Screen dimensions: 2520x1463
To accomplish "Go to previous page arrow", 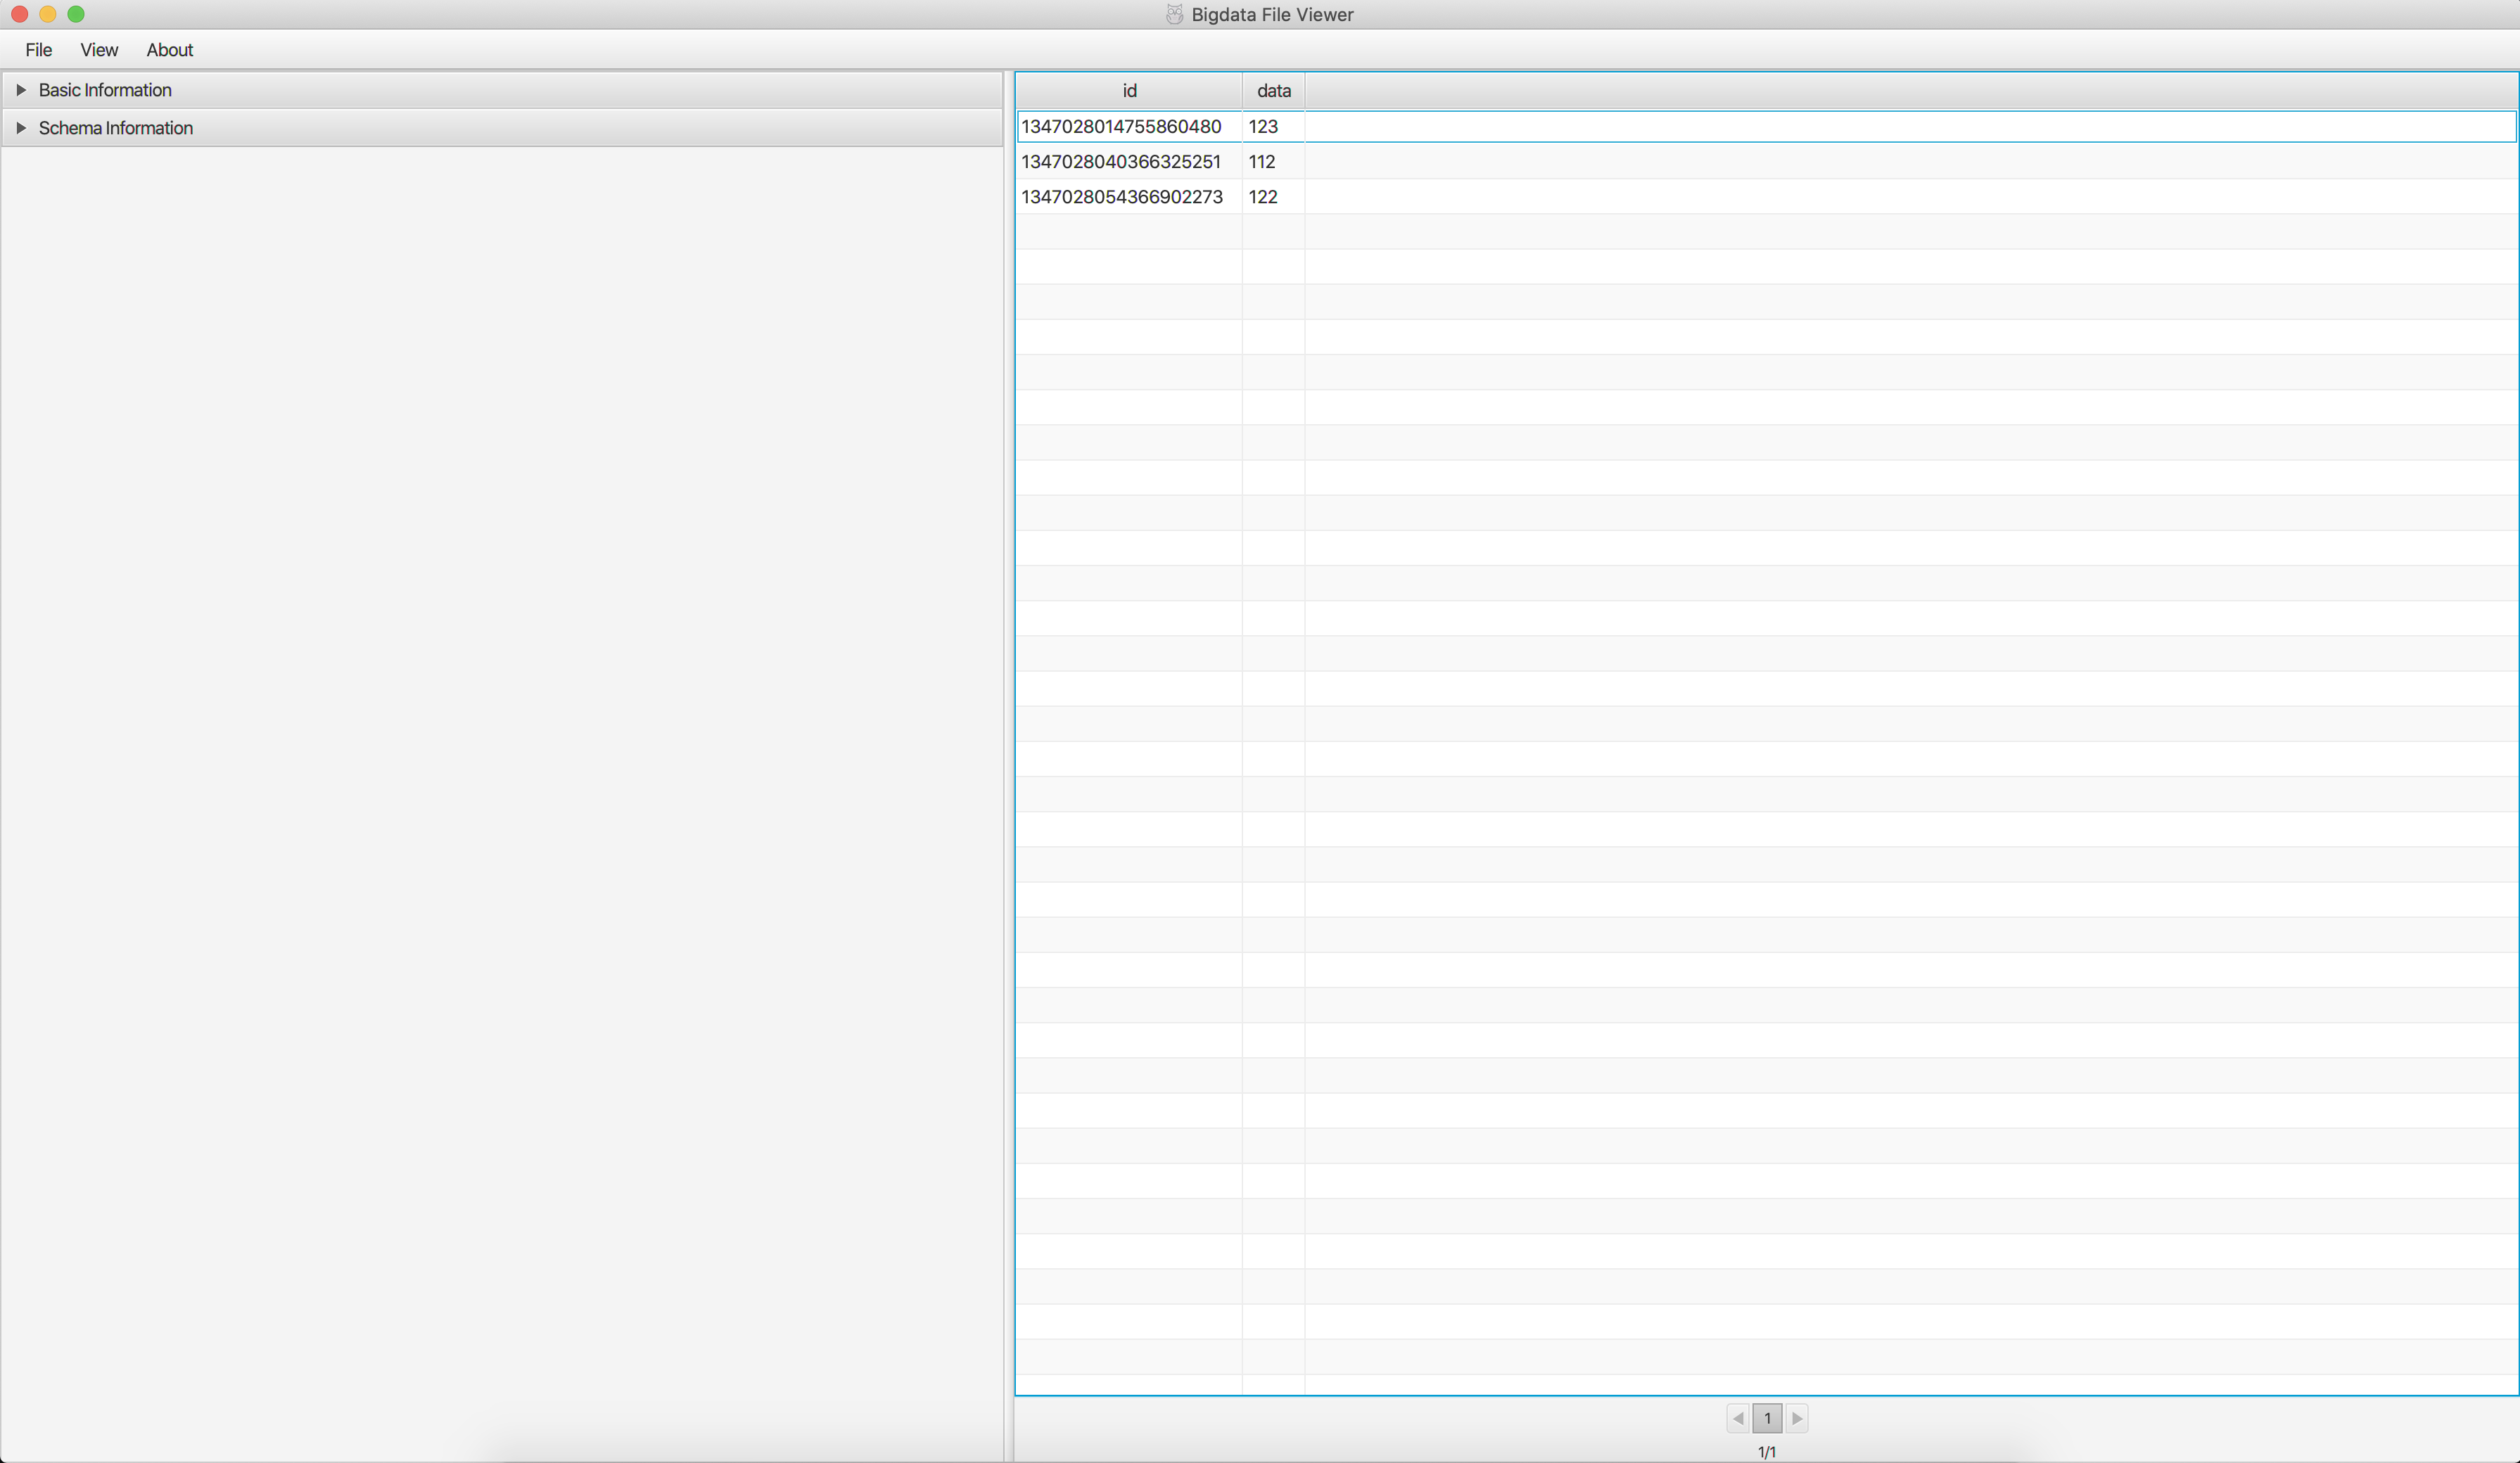I will [x=1738, y=1418].
